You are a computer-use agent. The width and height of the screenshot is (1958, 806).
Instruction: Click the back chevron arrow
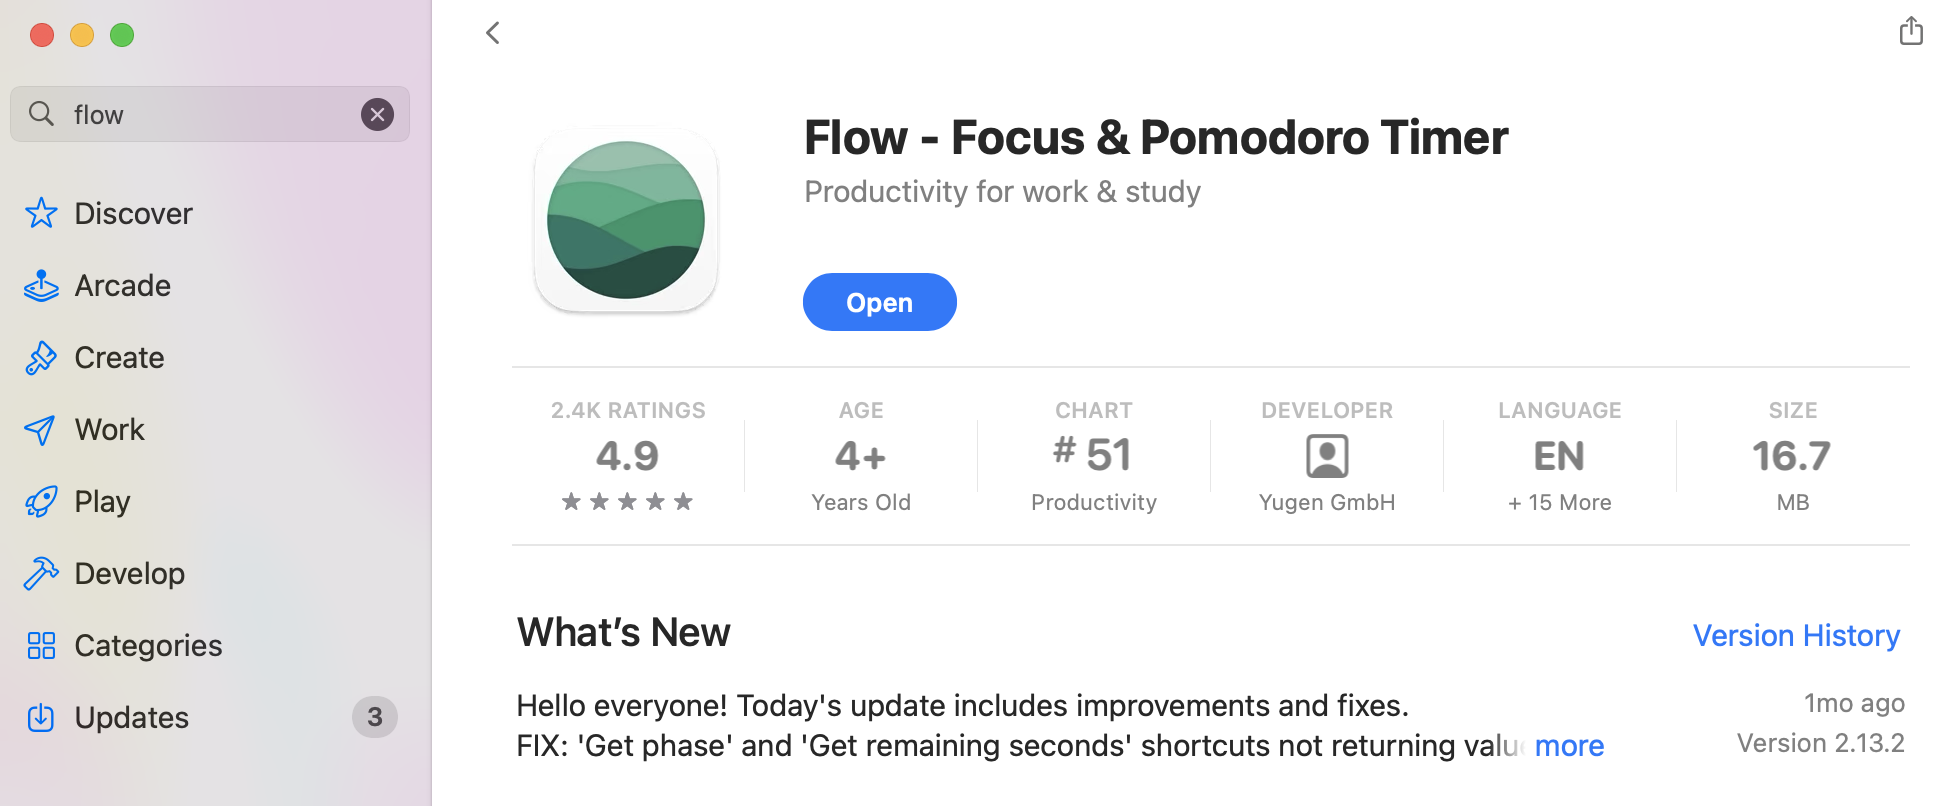click(x=493, y=33)
